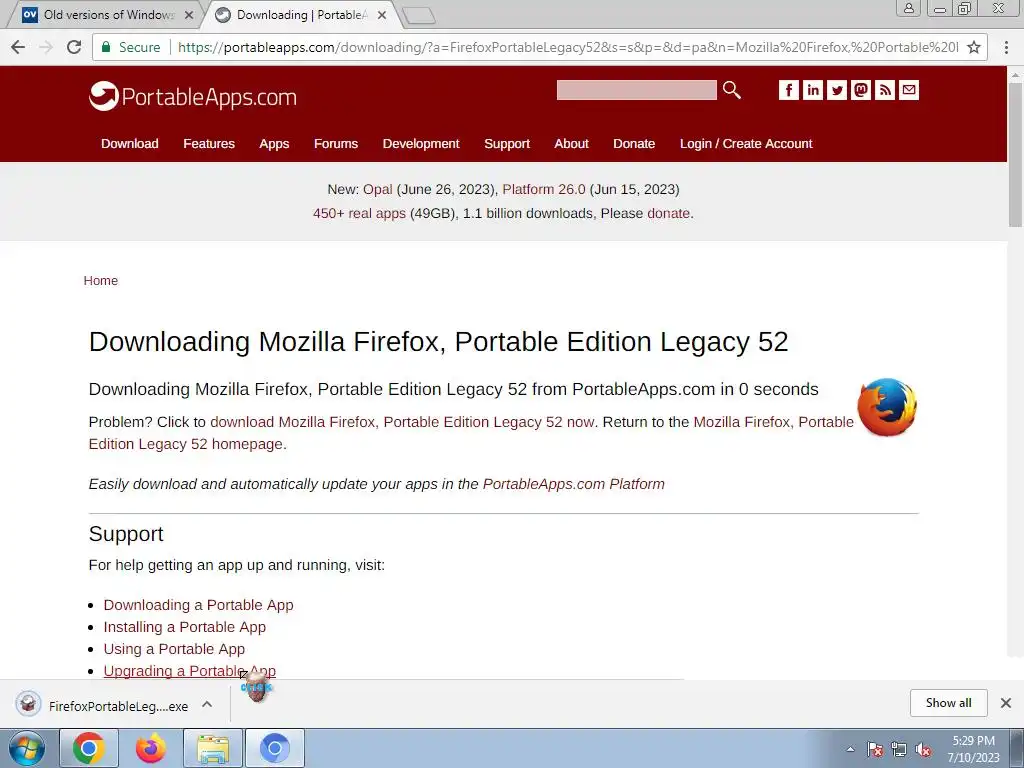Click the Secure padlock site info
This screenshot has height=768, width=1024.
tap(131, 47)
